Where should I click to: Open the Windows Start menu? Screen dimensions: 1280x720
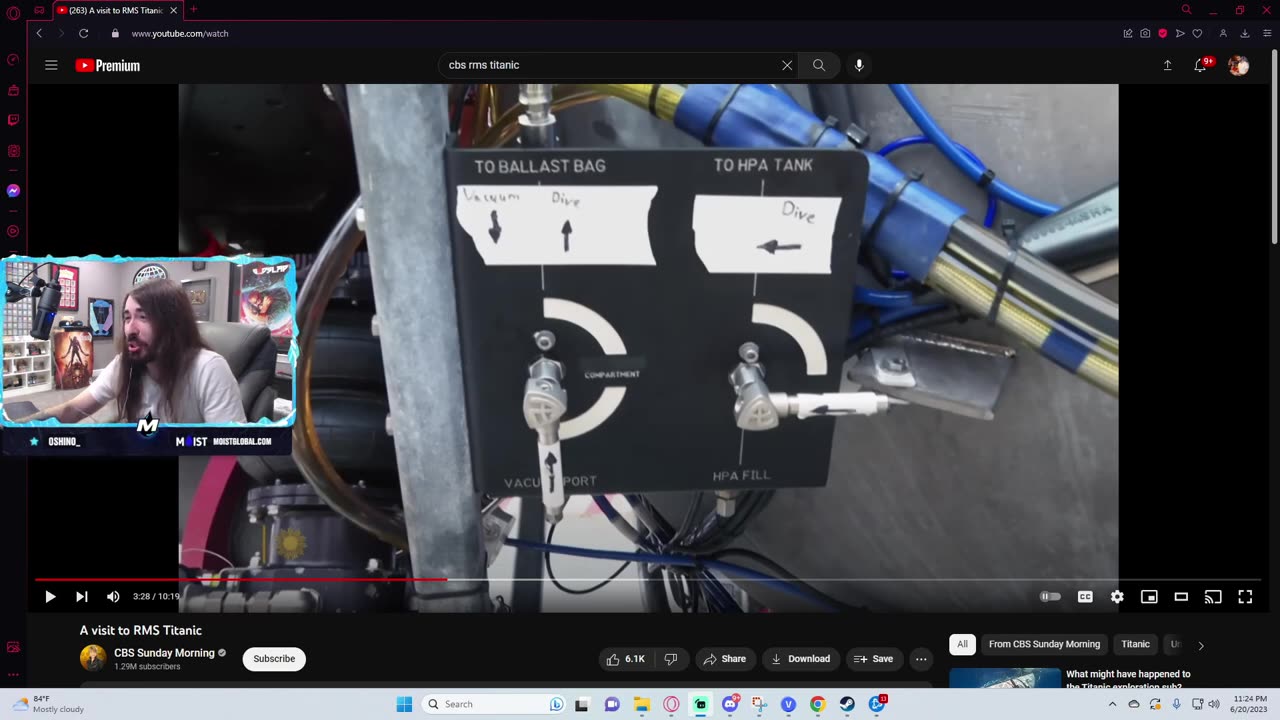[404, 704]
